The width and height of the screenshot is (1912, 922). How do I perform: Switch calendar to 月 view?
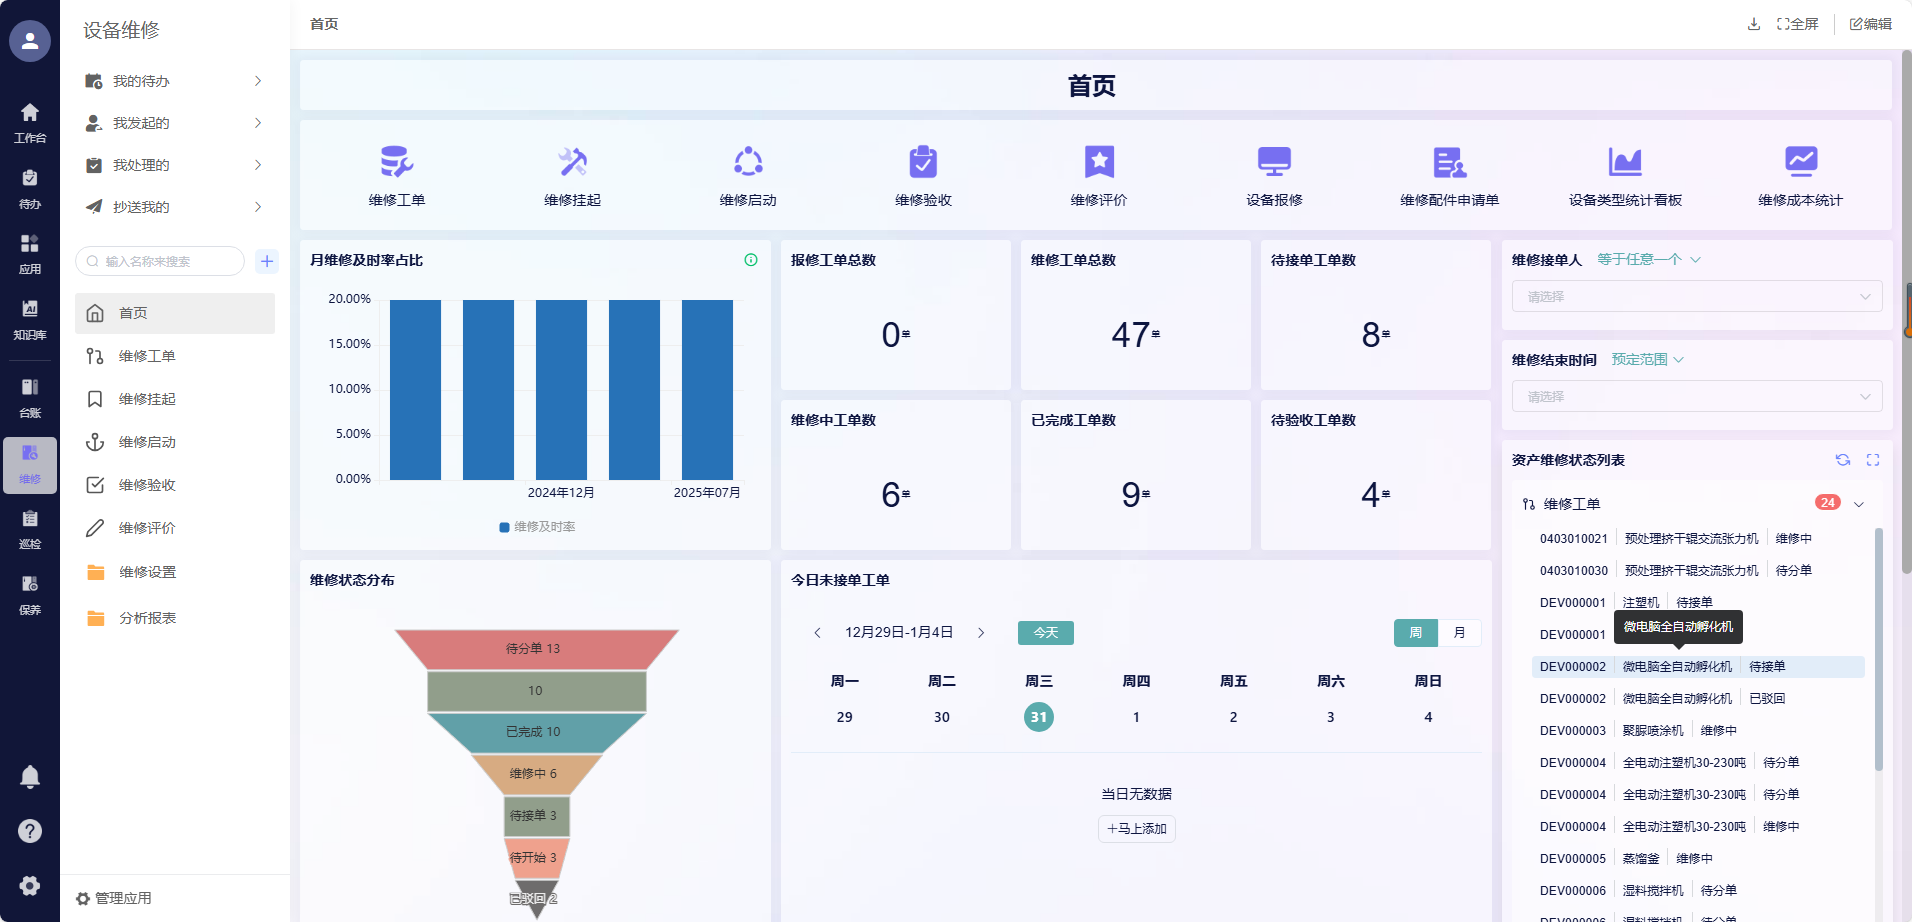pyautogui.click(x=1459, y=633)
